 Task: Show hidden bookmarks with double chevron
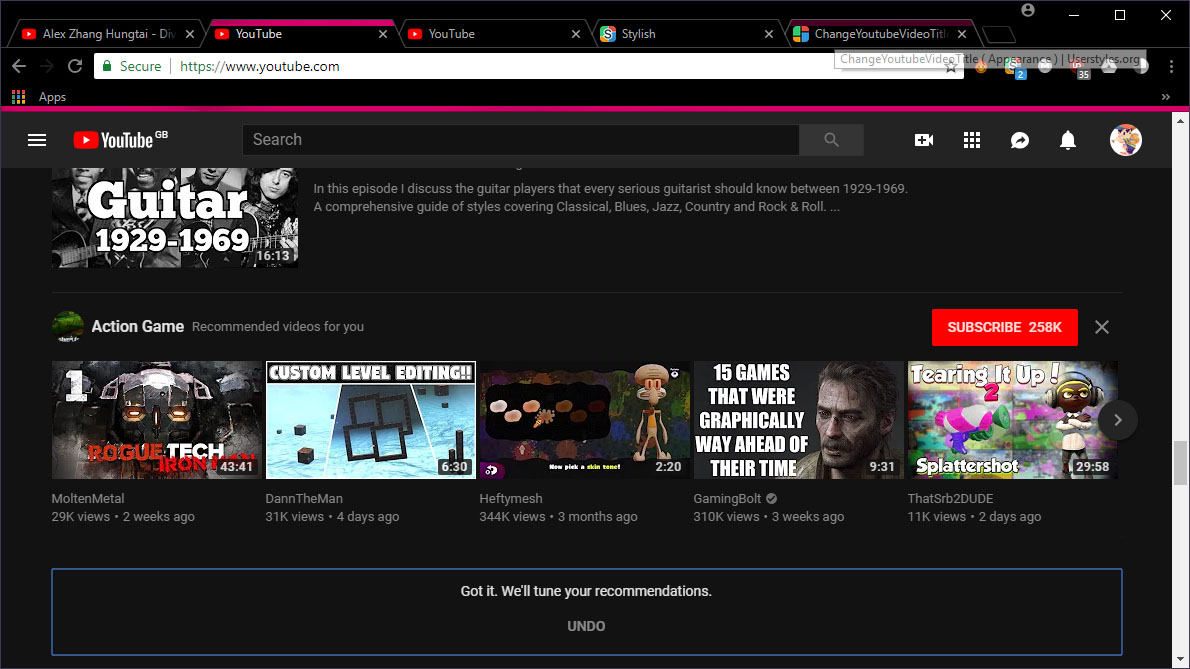tap(1166, 97)
